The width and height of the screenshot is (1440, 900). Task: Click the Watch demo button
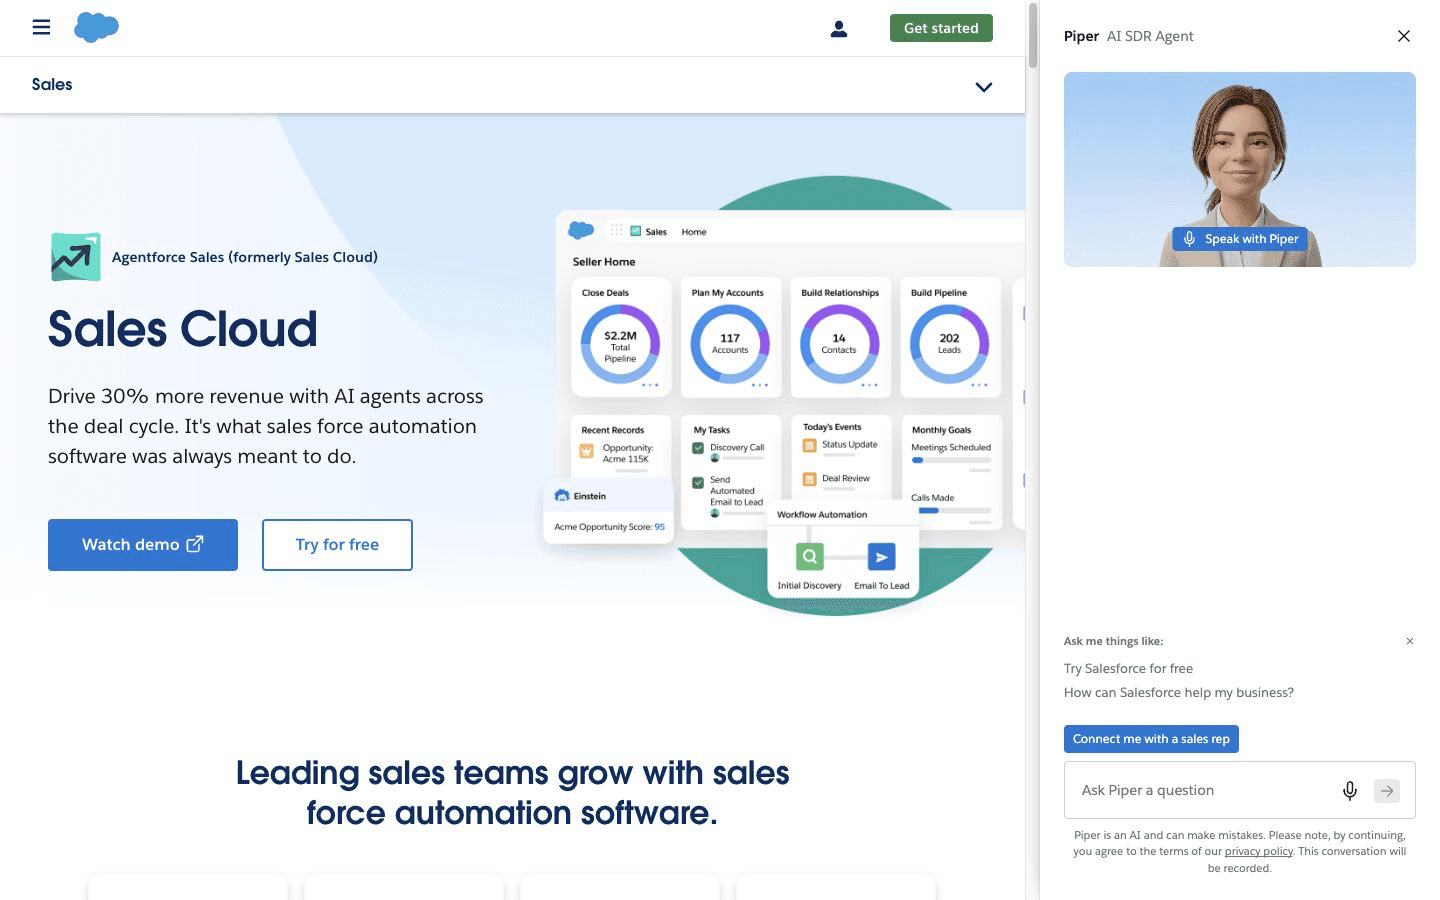click(143, 545)
